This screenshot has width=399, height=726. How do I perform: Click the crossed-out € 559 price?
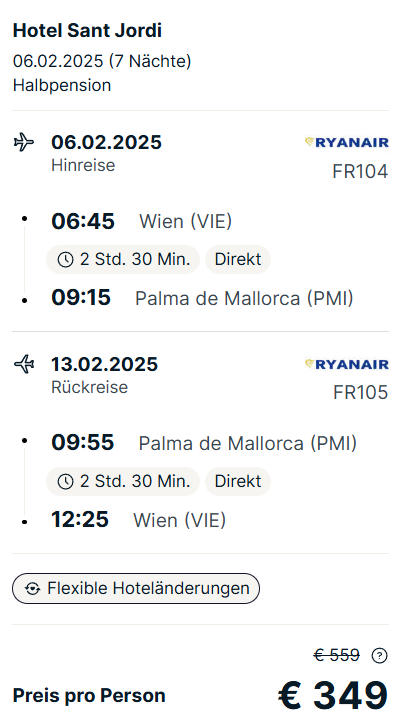point(337,656)
